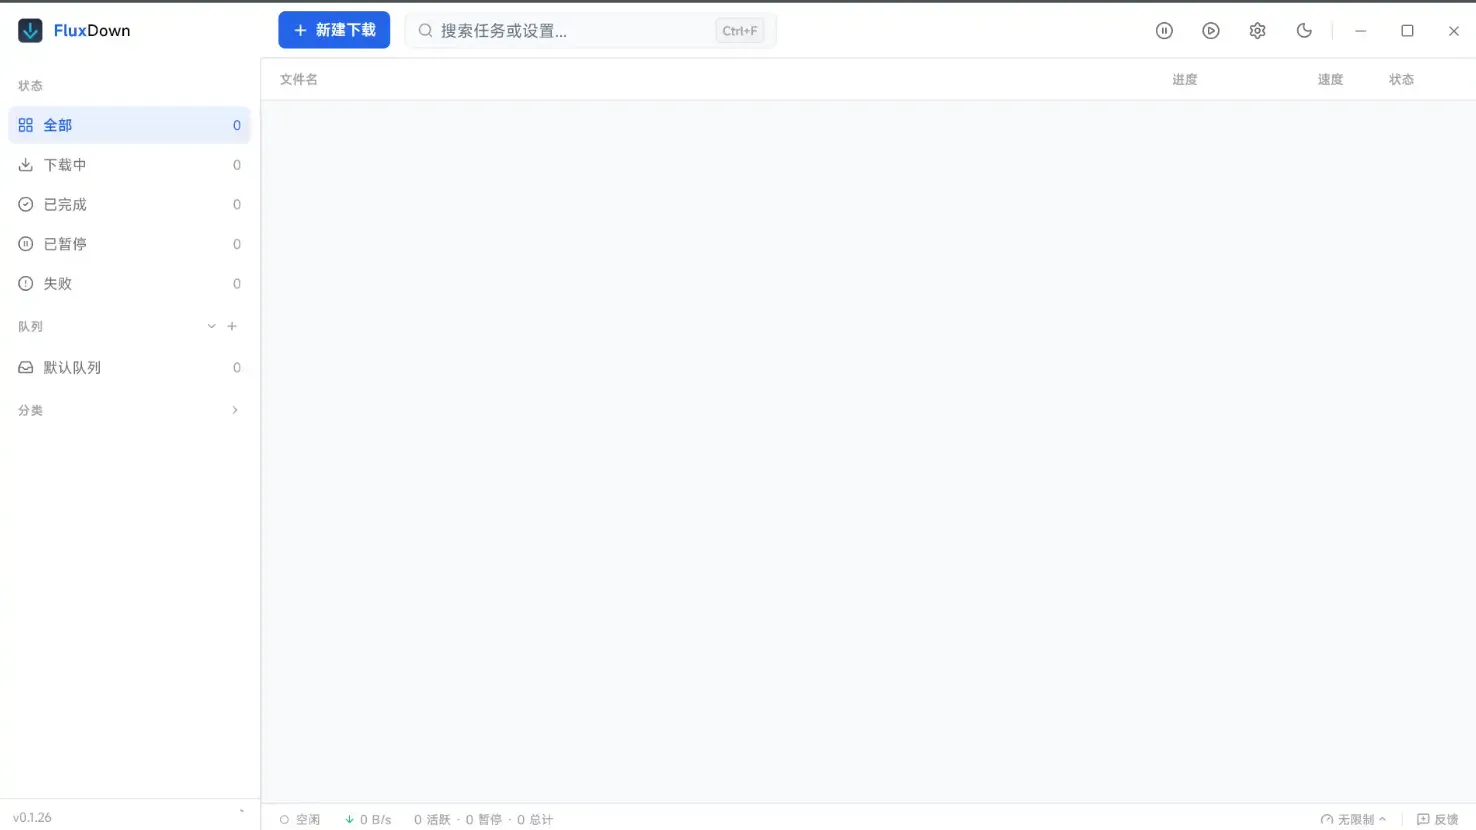Image resolution: width=1476 pixels, height=830 pixels.
Task: Toggle dark mode with the moon icon
Action: pyautogui.click(x=1304, y=30)
